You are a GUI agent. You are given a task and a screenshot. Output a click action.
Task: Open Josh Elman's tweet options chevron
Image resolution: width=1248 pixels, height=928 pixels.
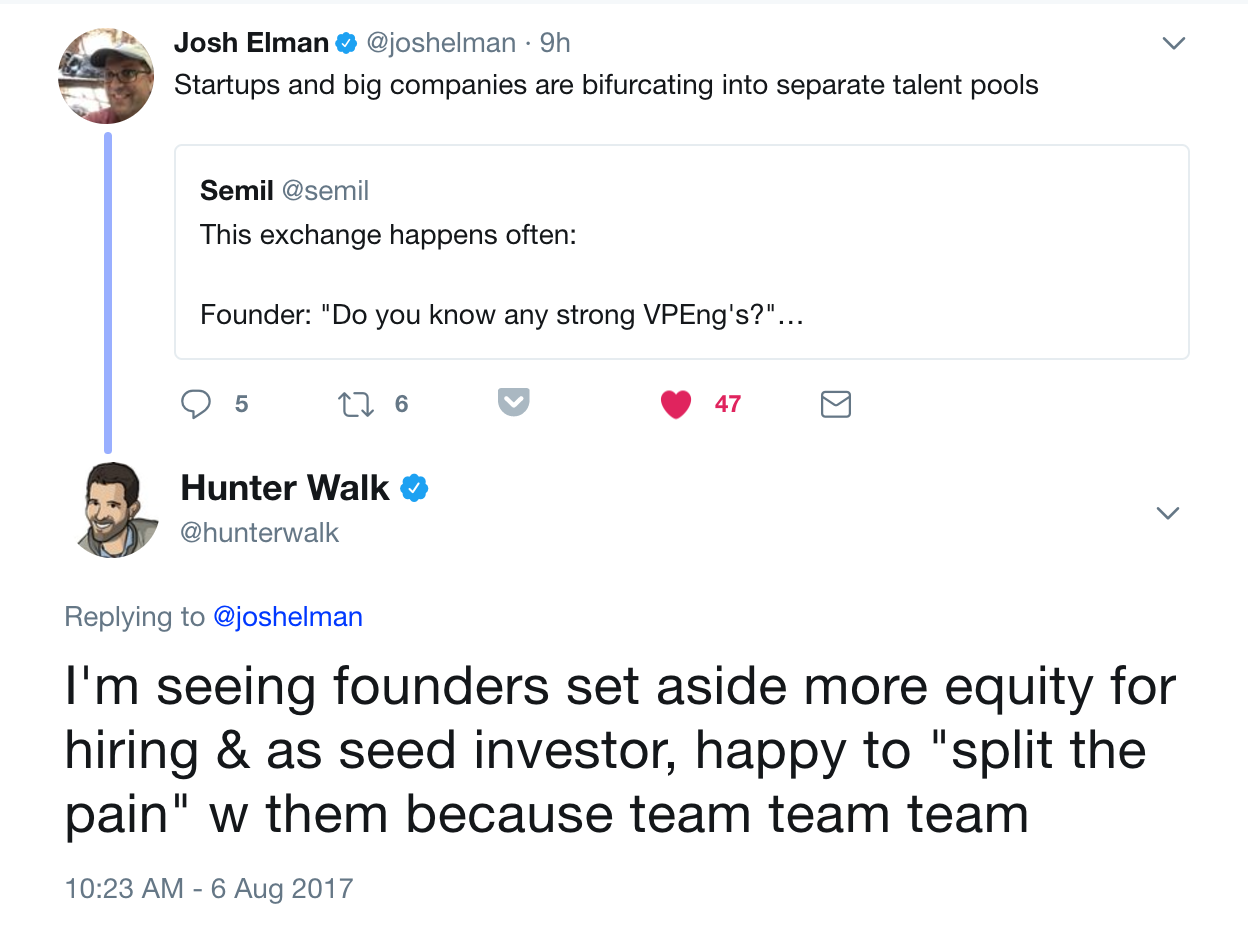point(1174,44)
